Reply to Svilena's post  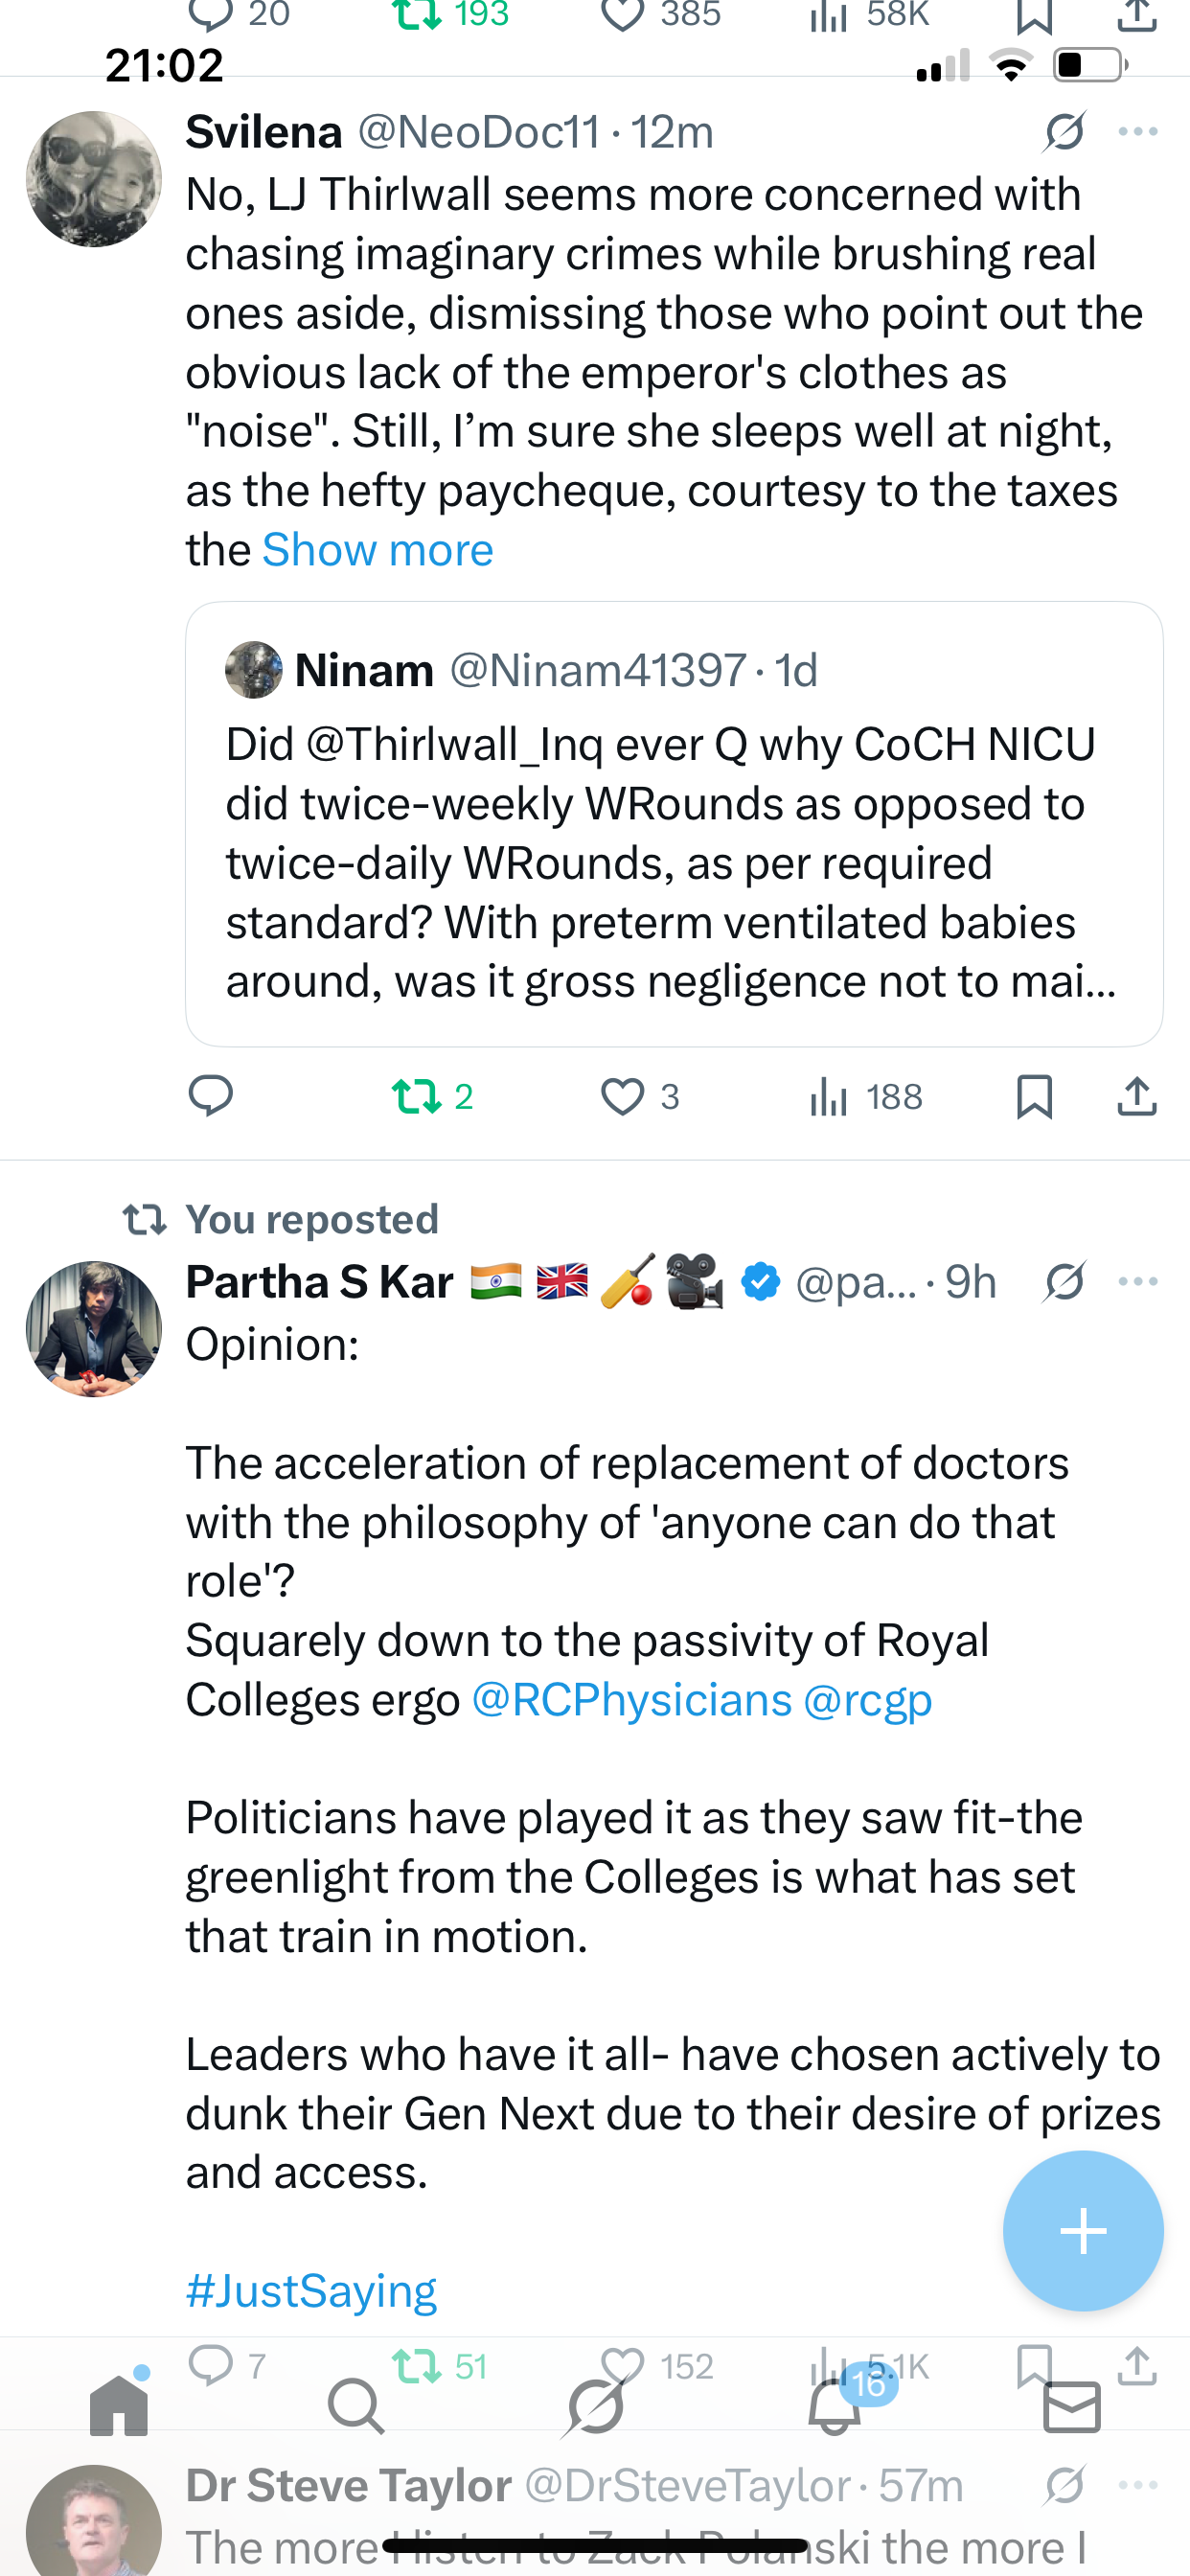211,1096
